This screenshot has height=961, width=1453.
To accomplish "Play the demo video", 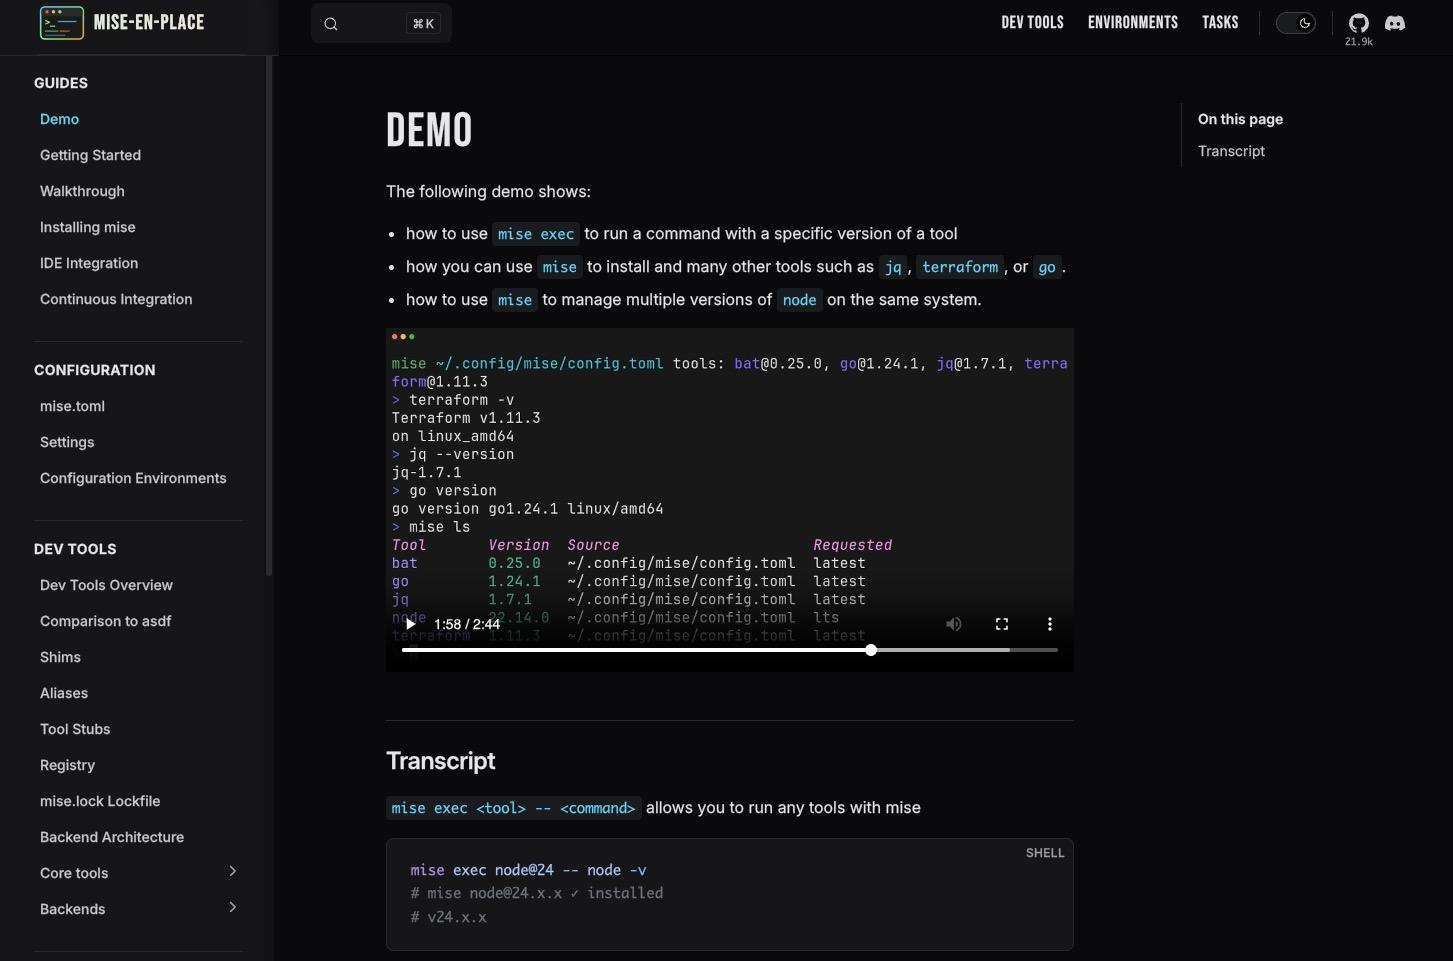I will tap(410, 624).
